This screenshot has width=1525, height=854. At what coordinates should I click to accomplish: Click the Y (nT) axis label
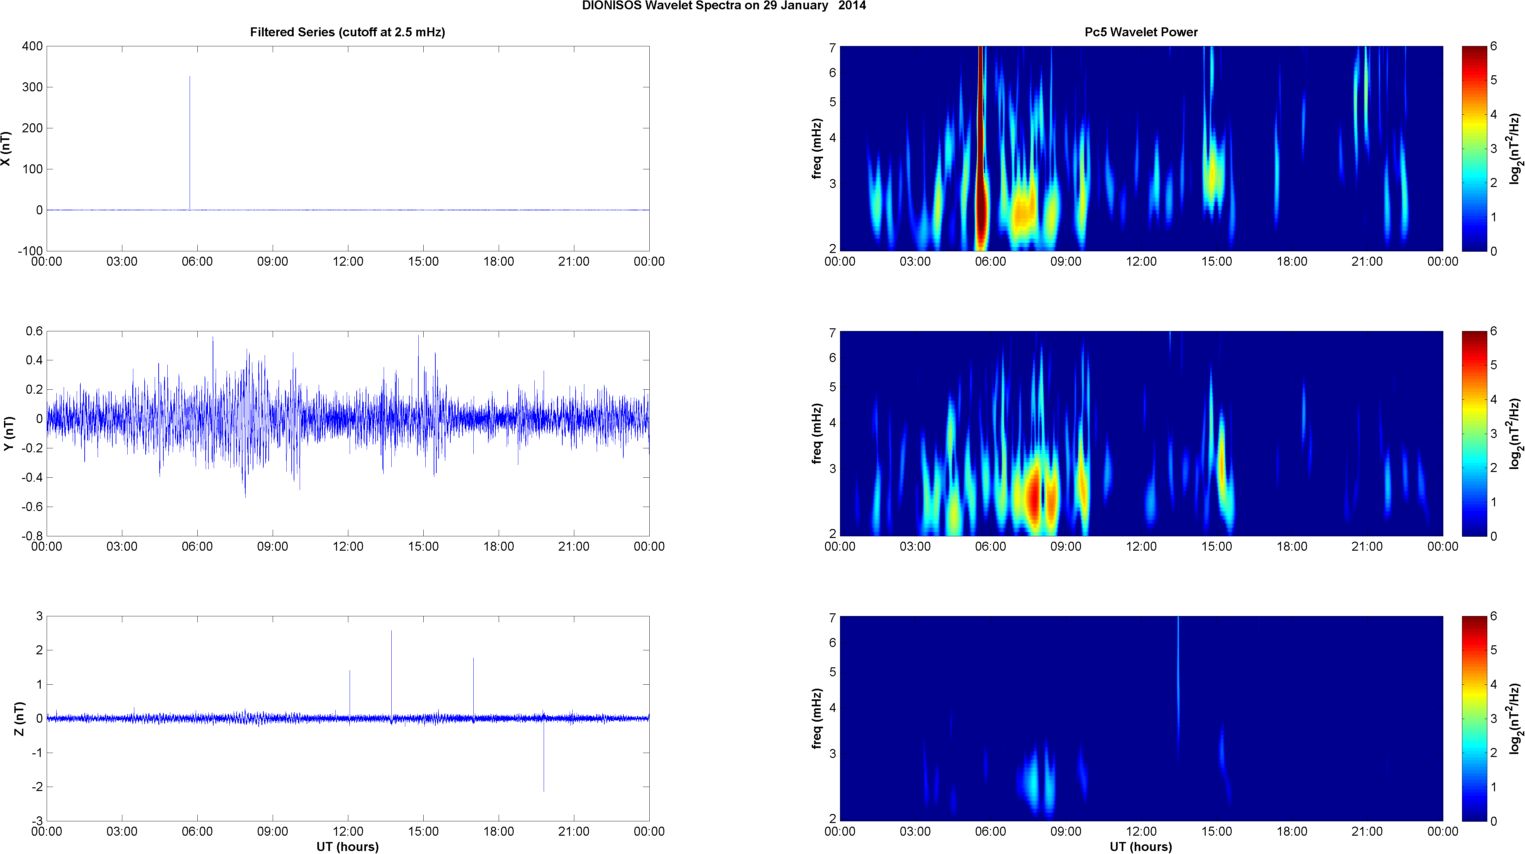pos(7,433)
